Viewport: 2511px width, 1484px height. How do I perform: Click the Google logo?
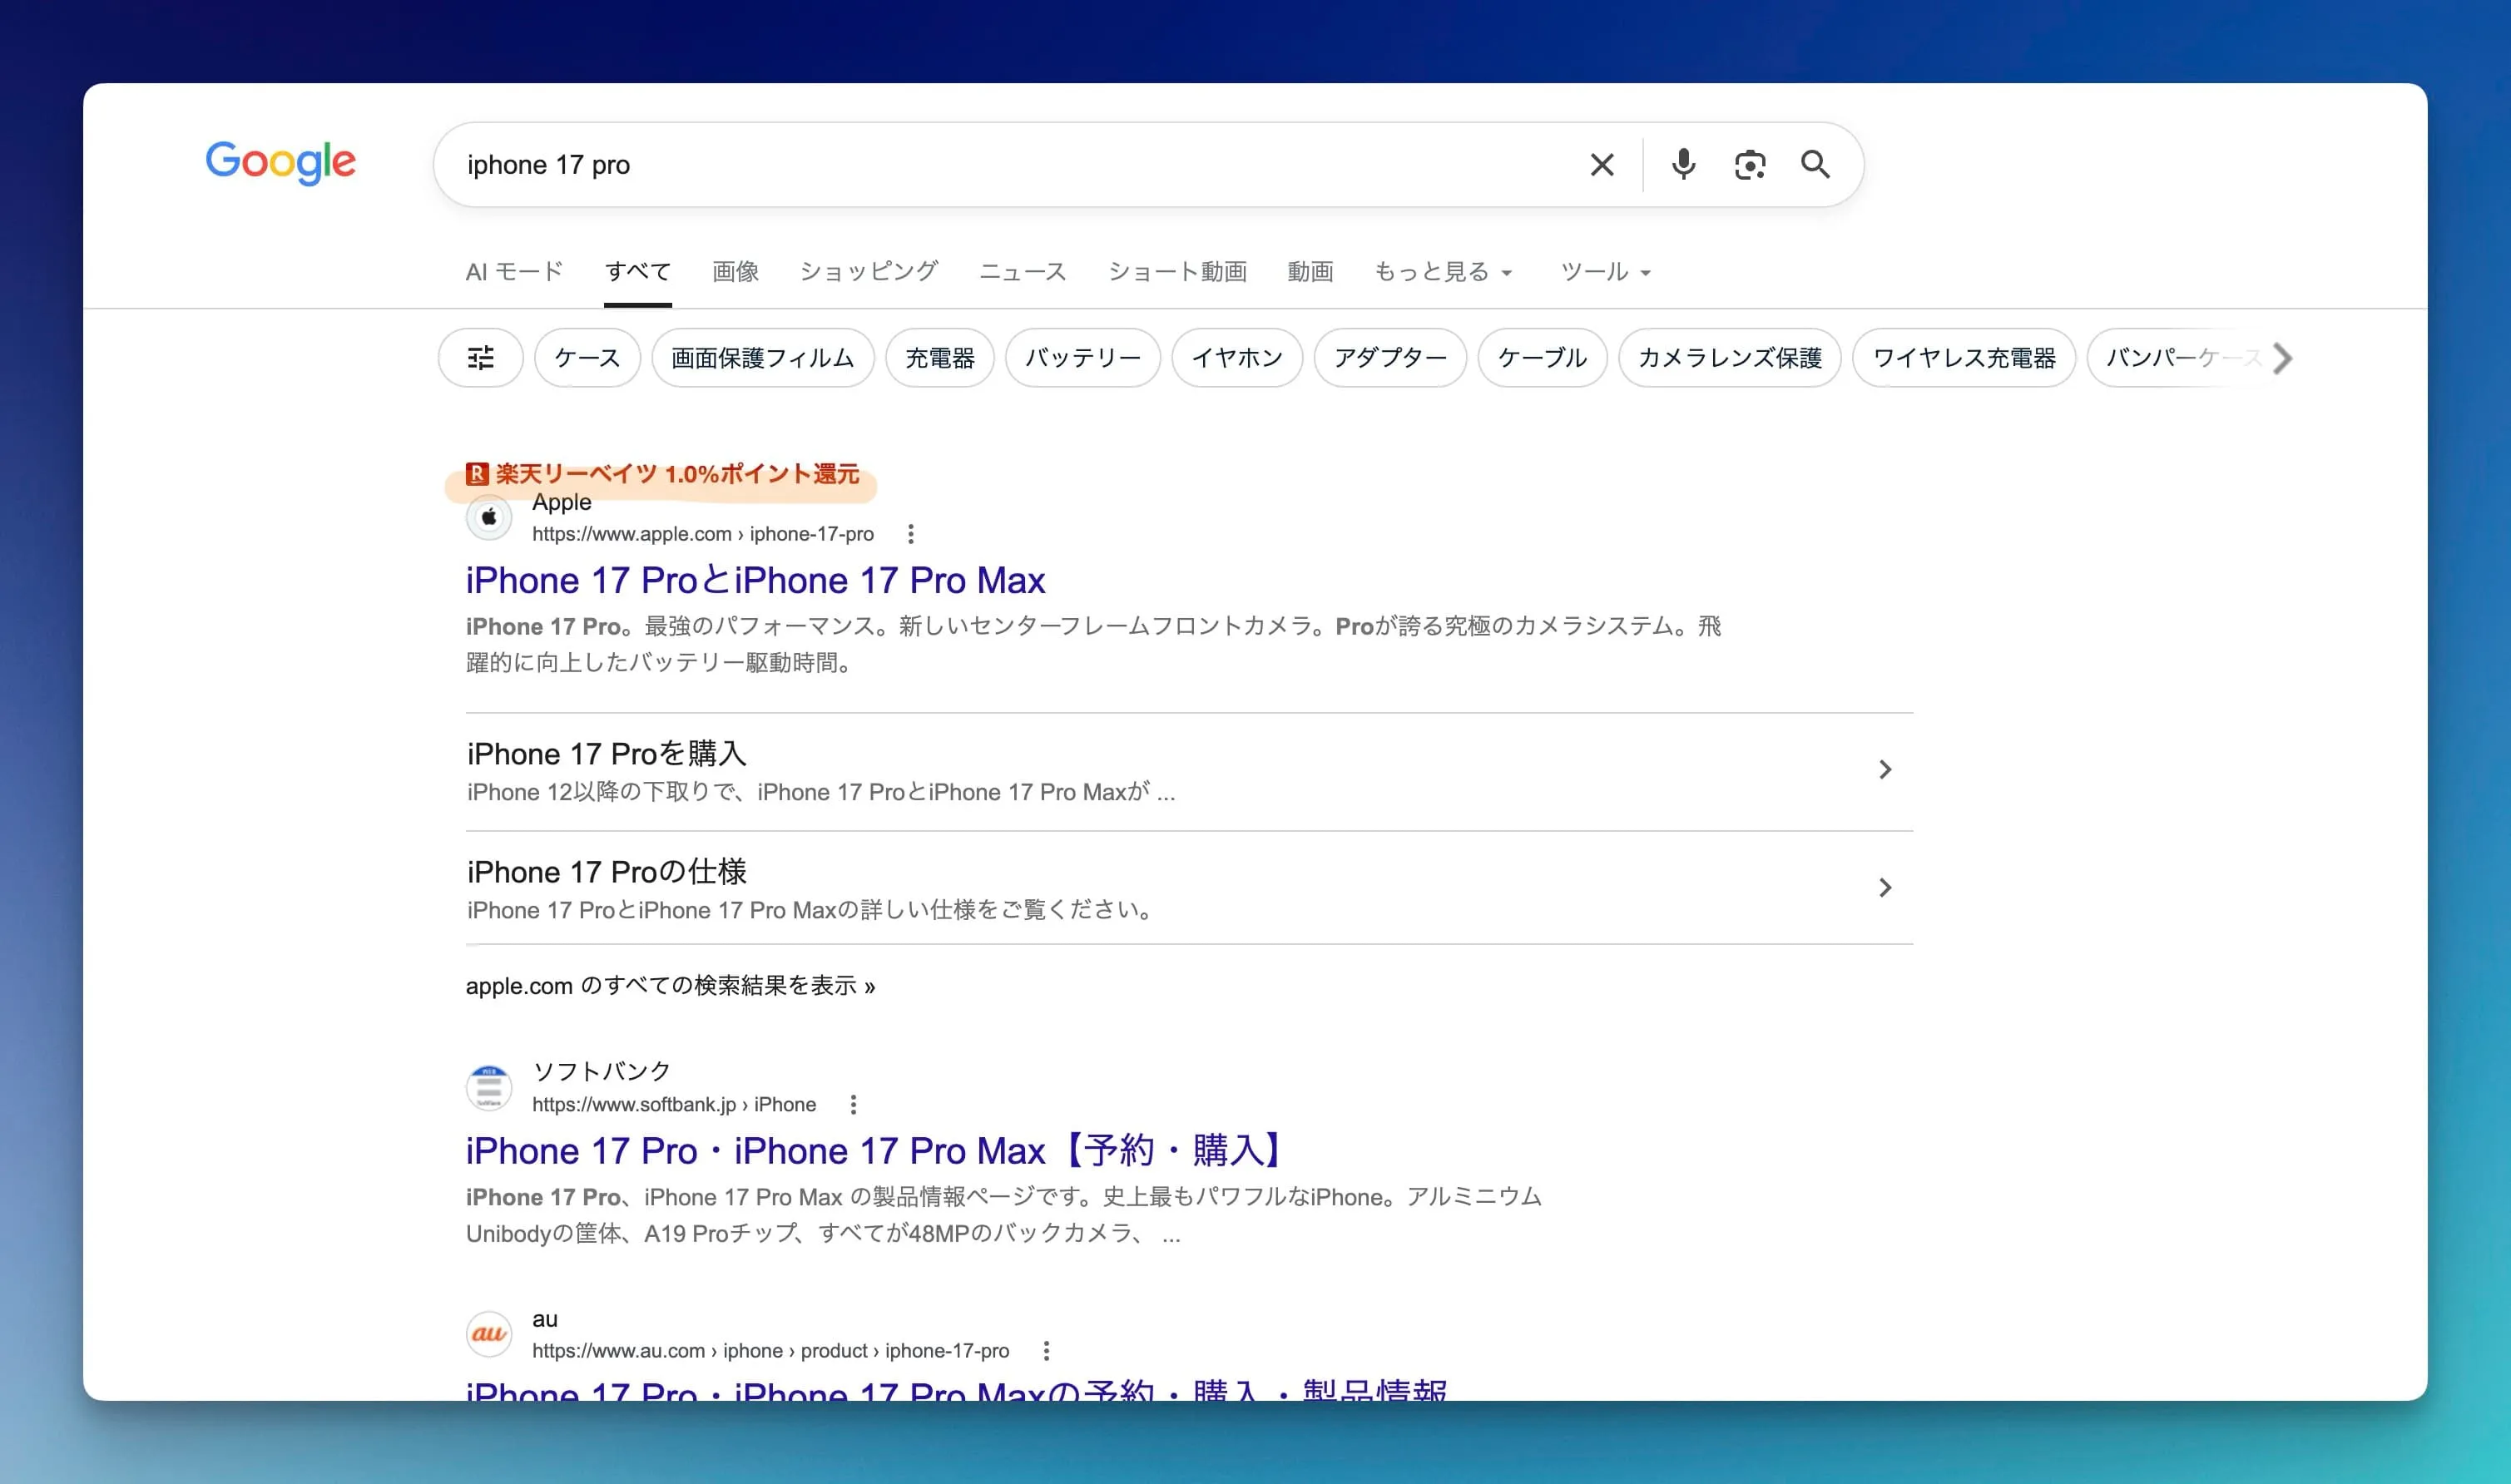[280, 163]
